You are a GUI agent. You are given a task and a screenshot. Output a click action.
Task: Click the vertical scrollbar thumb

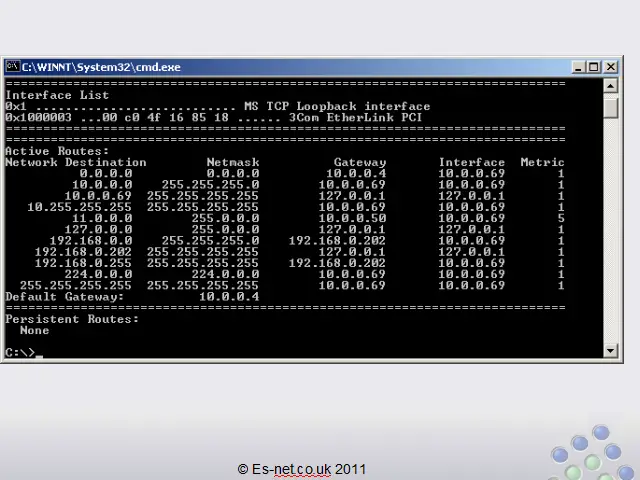(x=612, y=106)
